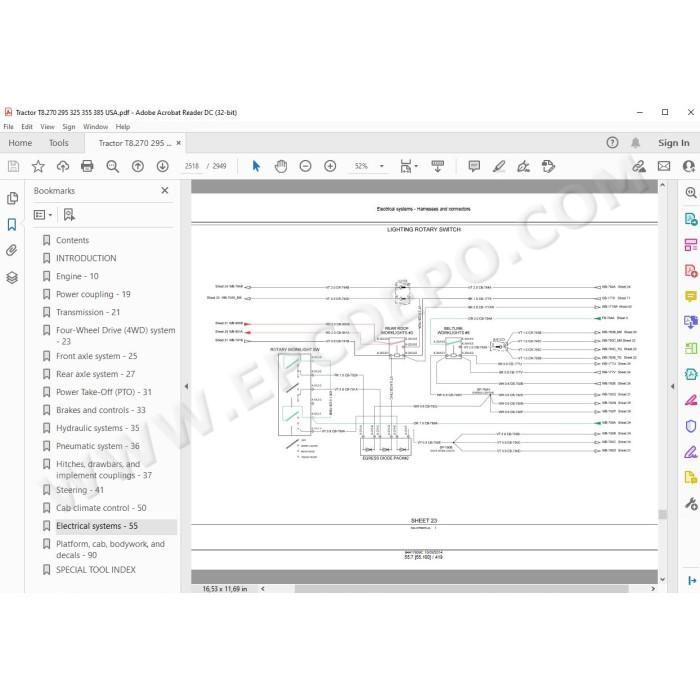
Task: Go to previous page arrow
Action: coord(138,167)
